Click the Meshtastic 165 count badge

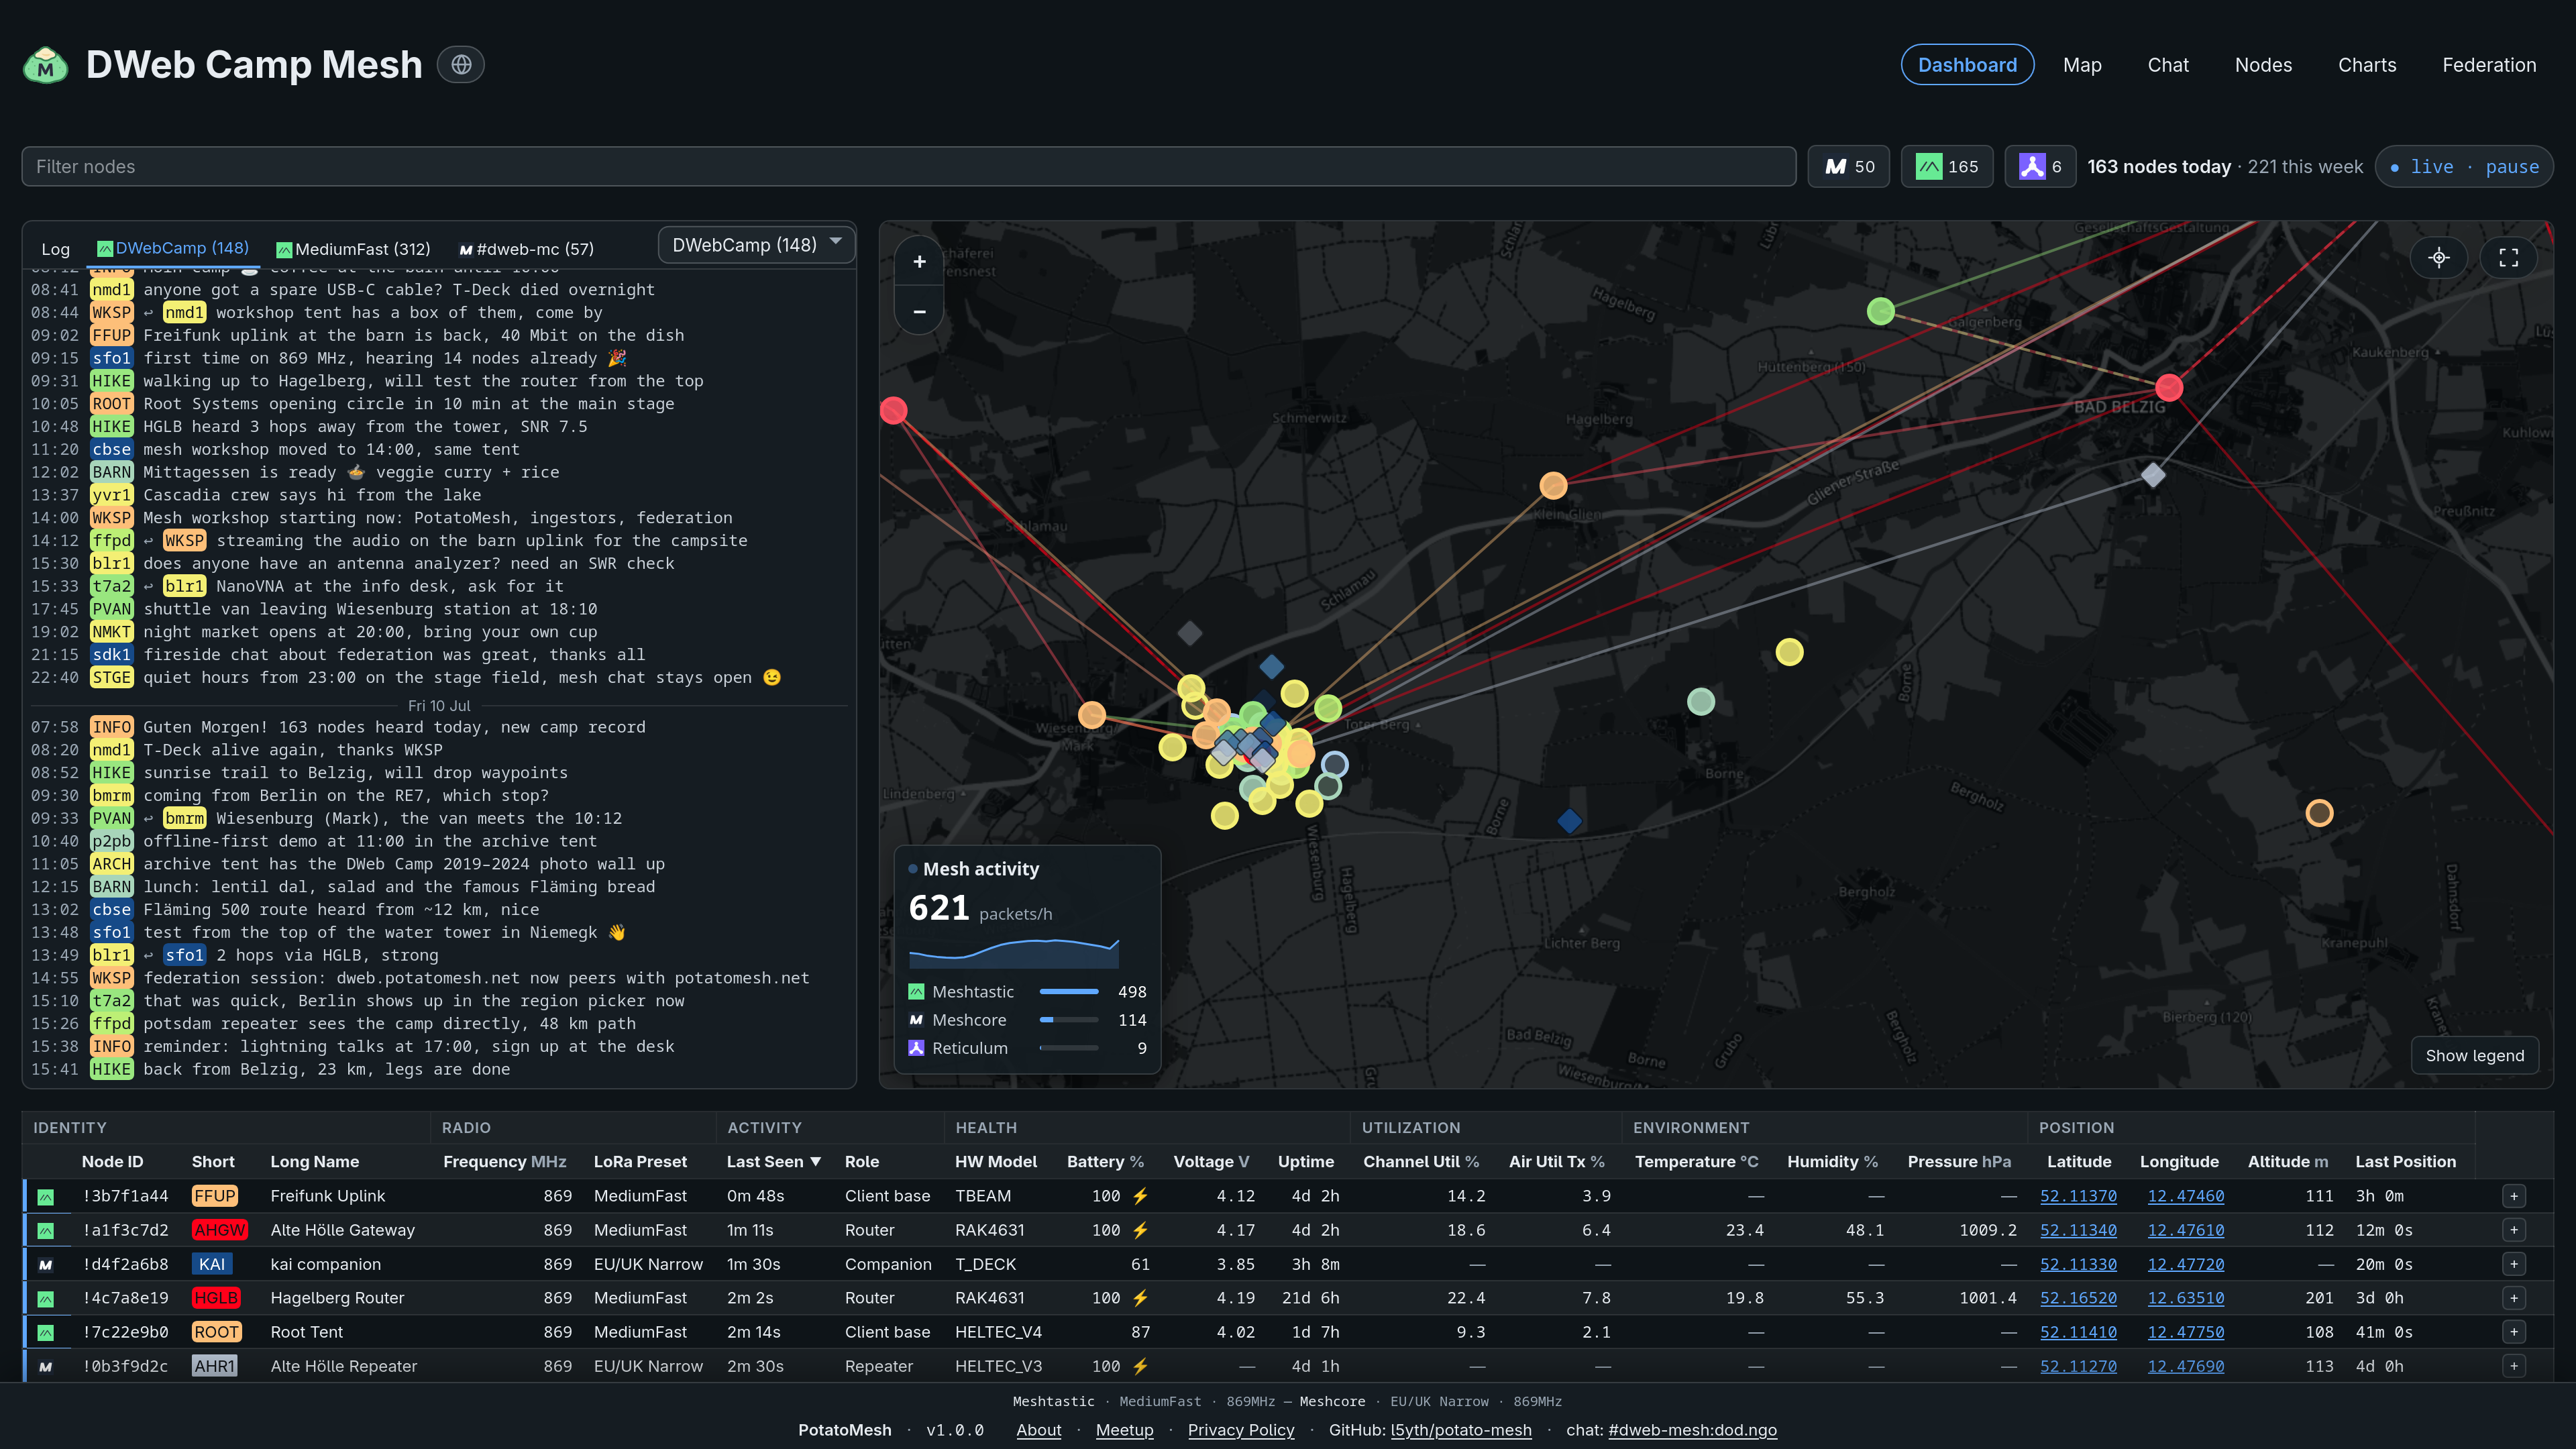point(1947,166)
